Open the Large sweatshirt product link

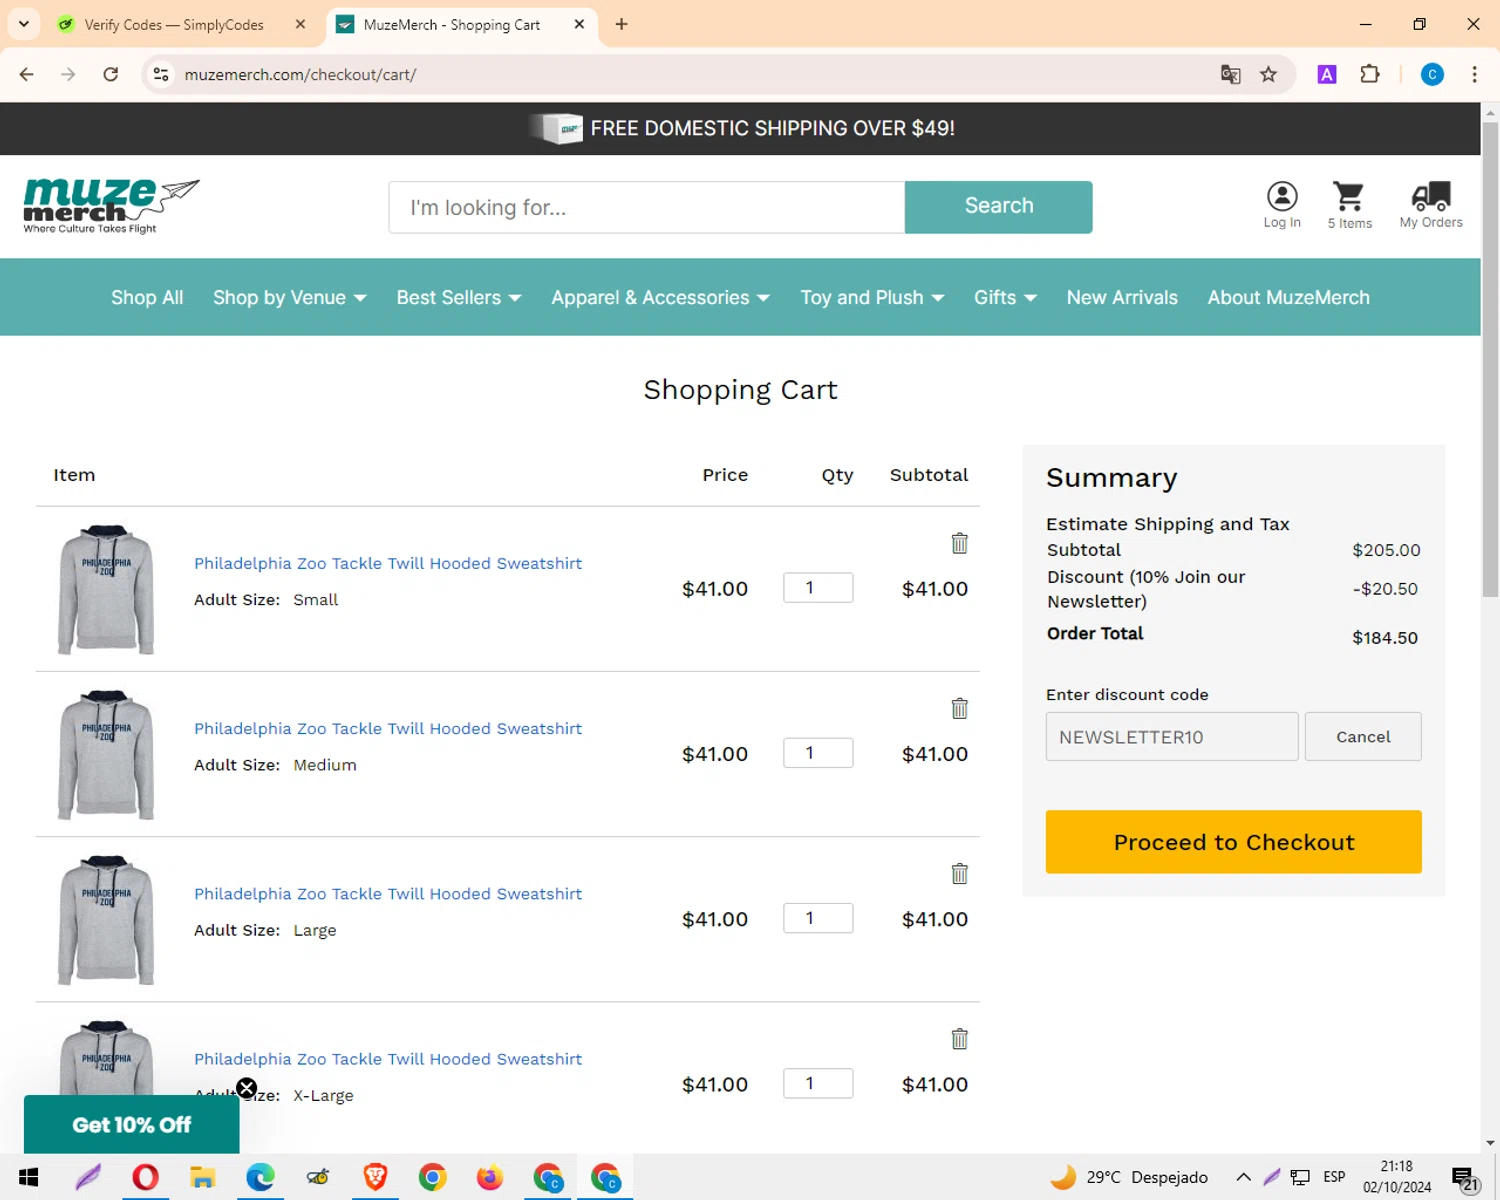point(388,893)
